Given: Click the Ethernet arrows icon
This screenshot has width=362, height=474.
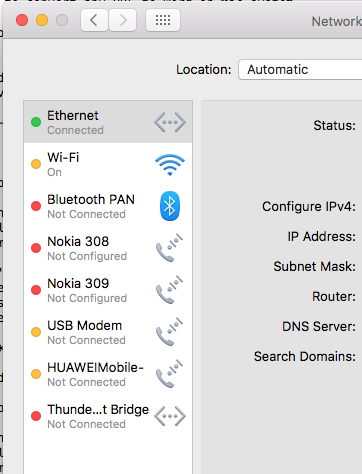Looking at the screenshot, I should [x=170, y=122].
